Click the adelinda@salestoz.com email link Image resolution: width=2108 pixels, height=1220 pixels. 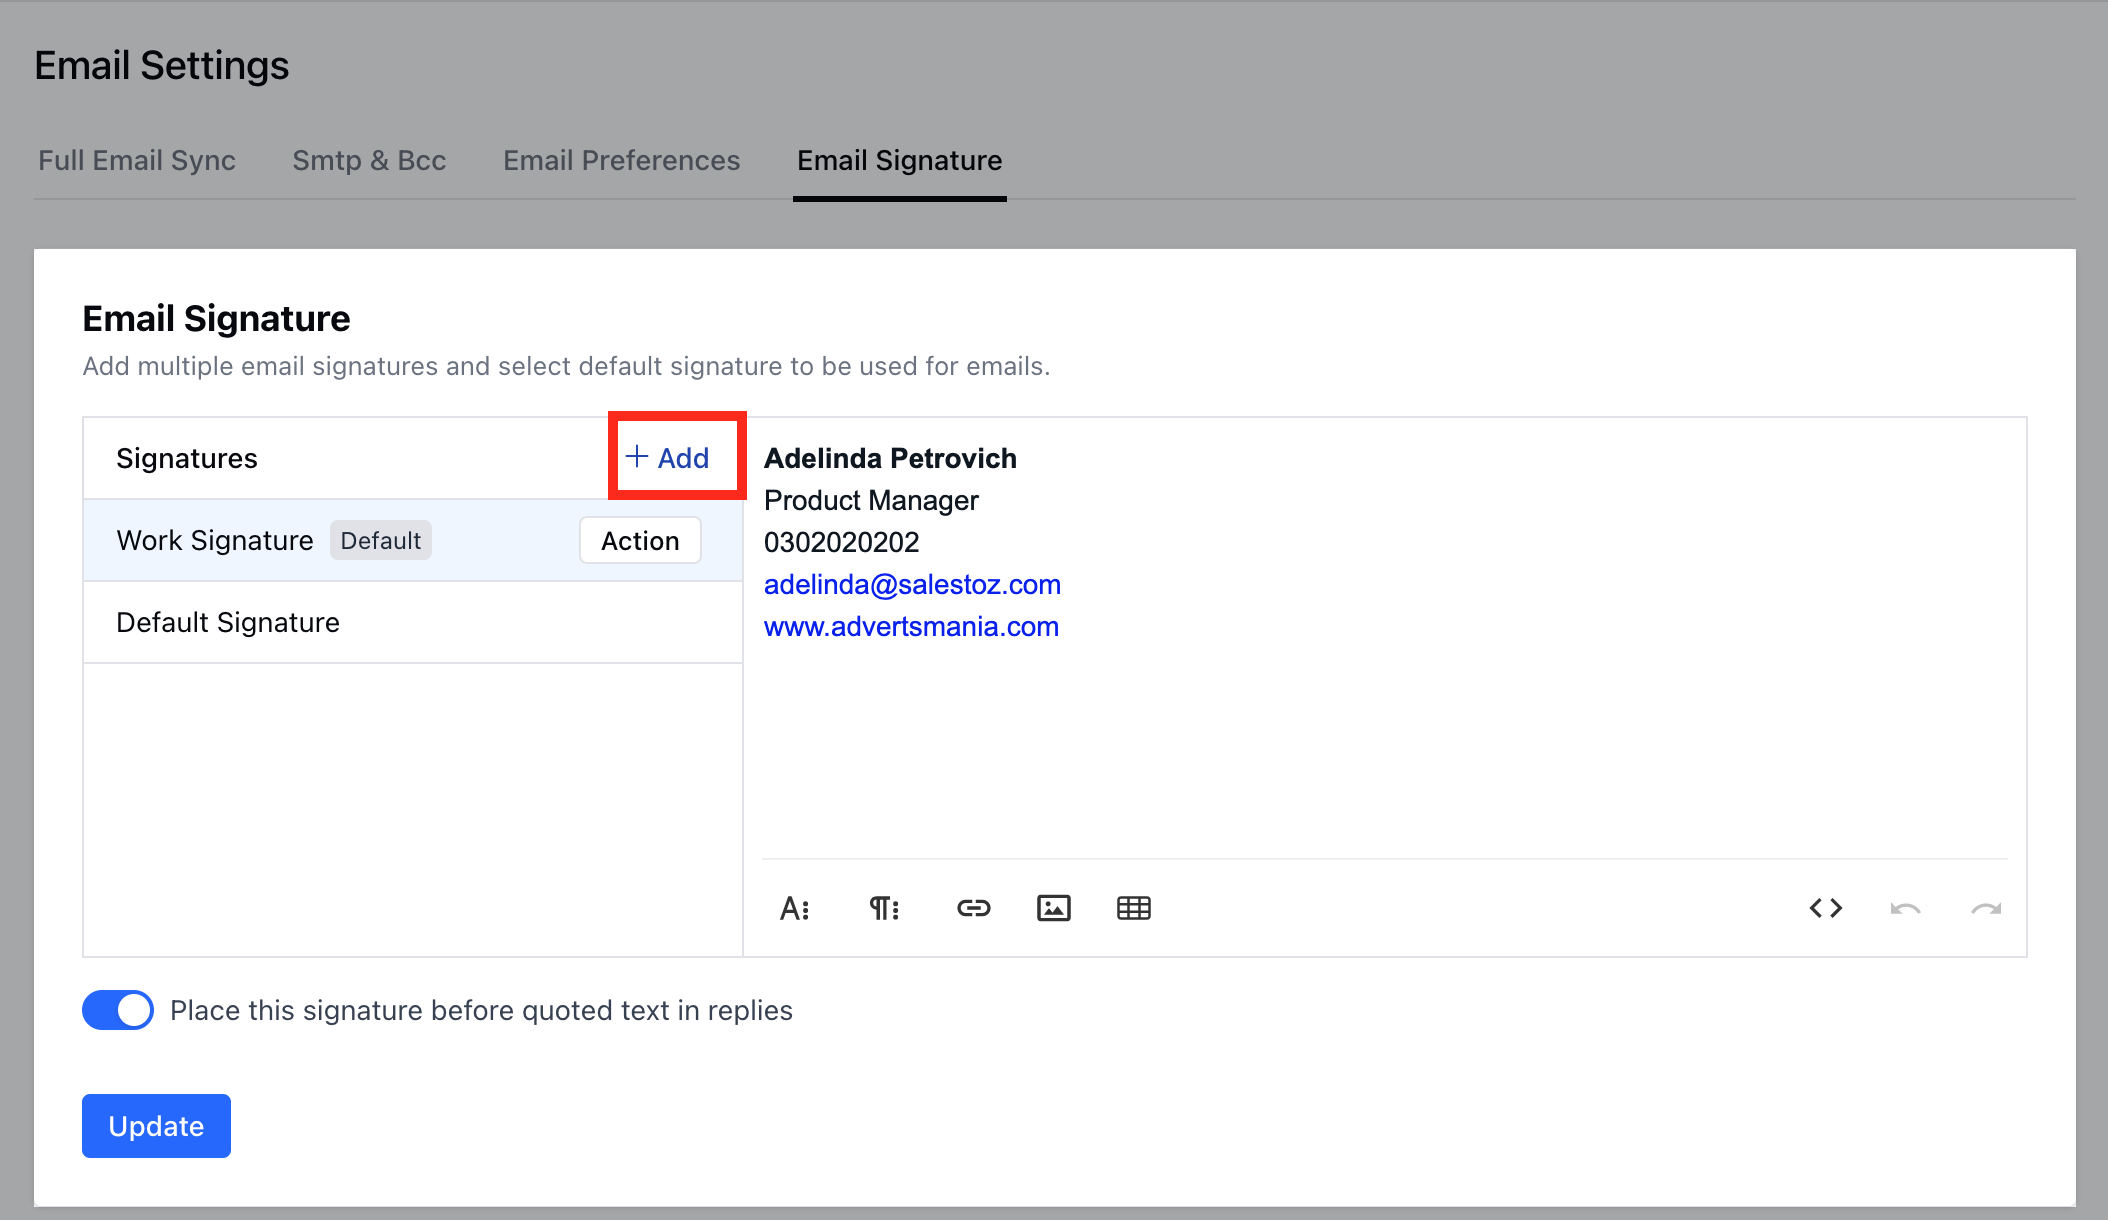click(912, 584)
